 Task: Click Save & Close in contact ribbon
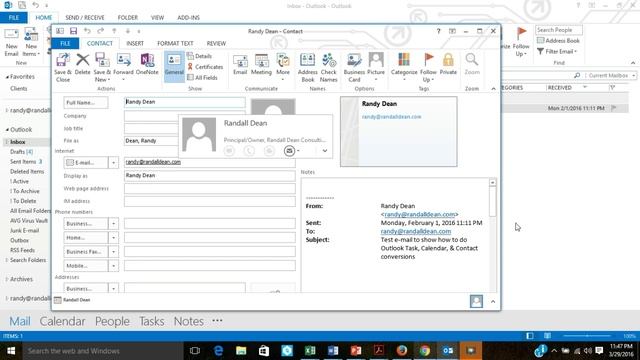62,67
